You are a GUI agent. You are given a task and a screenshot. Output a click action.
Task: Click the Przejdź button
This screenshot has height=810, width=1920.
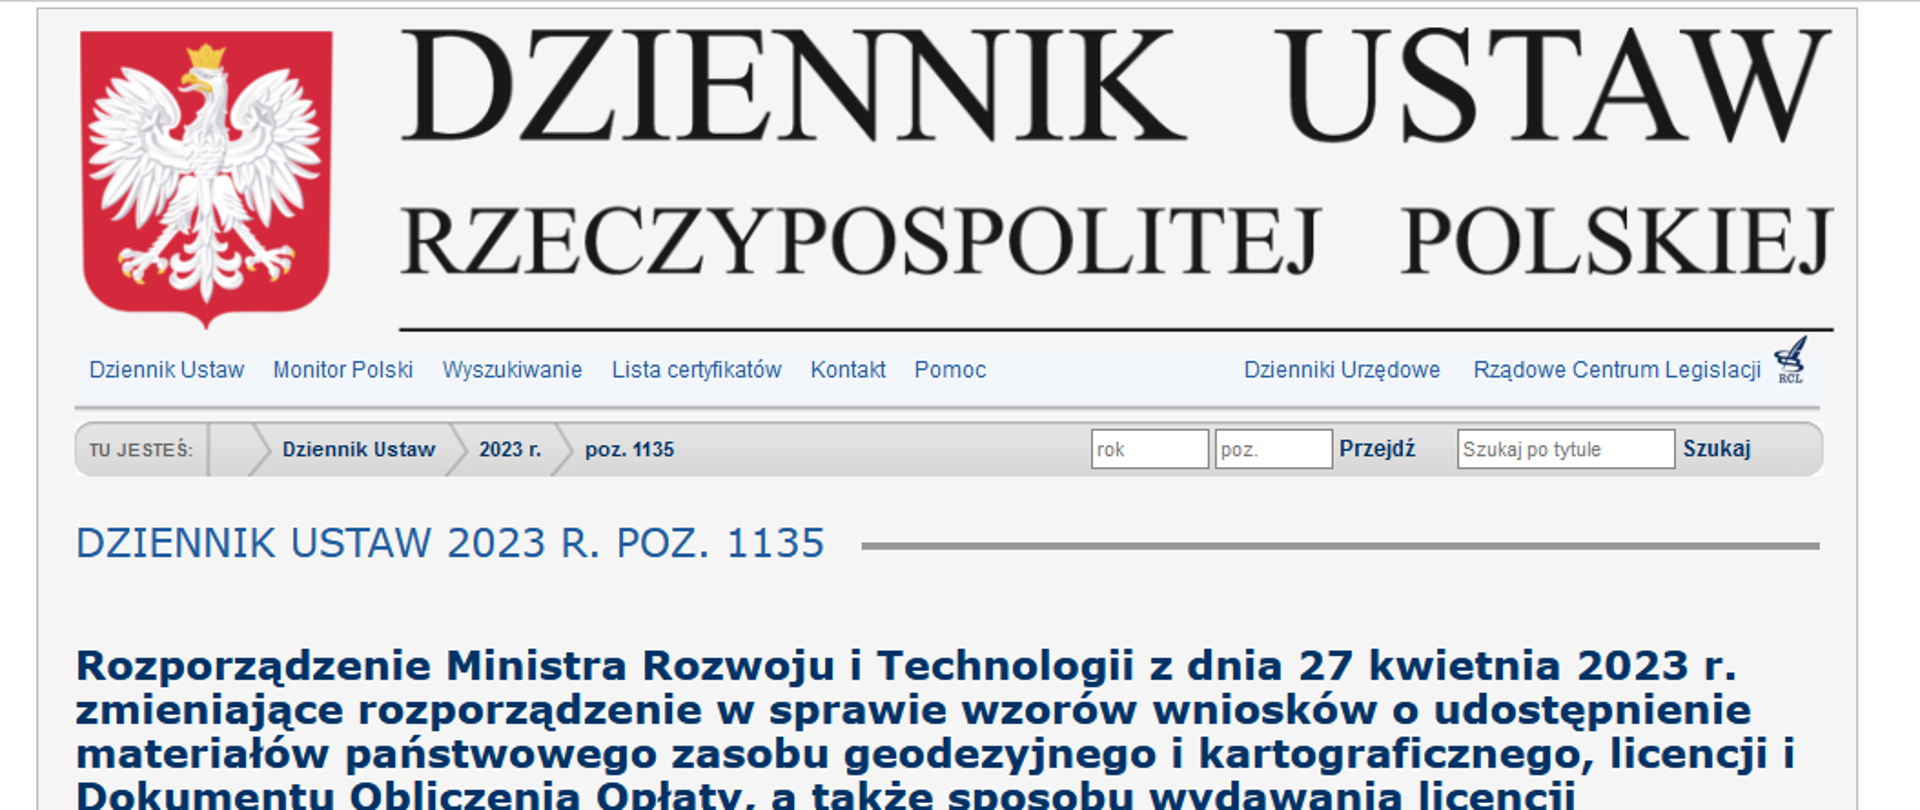tap(1377, 449)
